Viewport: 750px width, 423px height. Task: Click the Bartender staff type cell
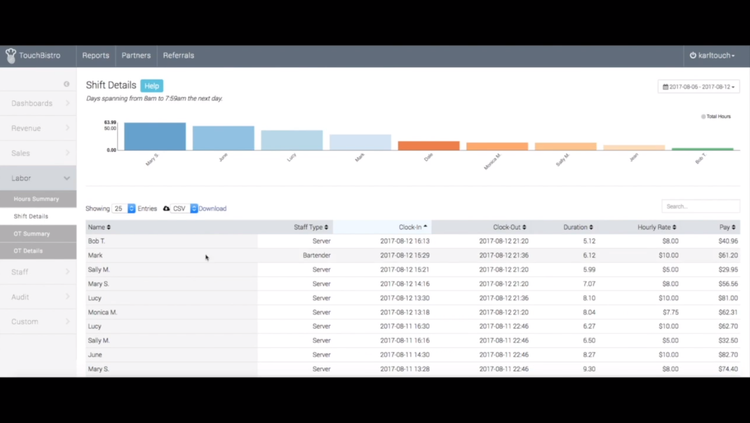(317, 256)
